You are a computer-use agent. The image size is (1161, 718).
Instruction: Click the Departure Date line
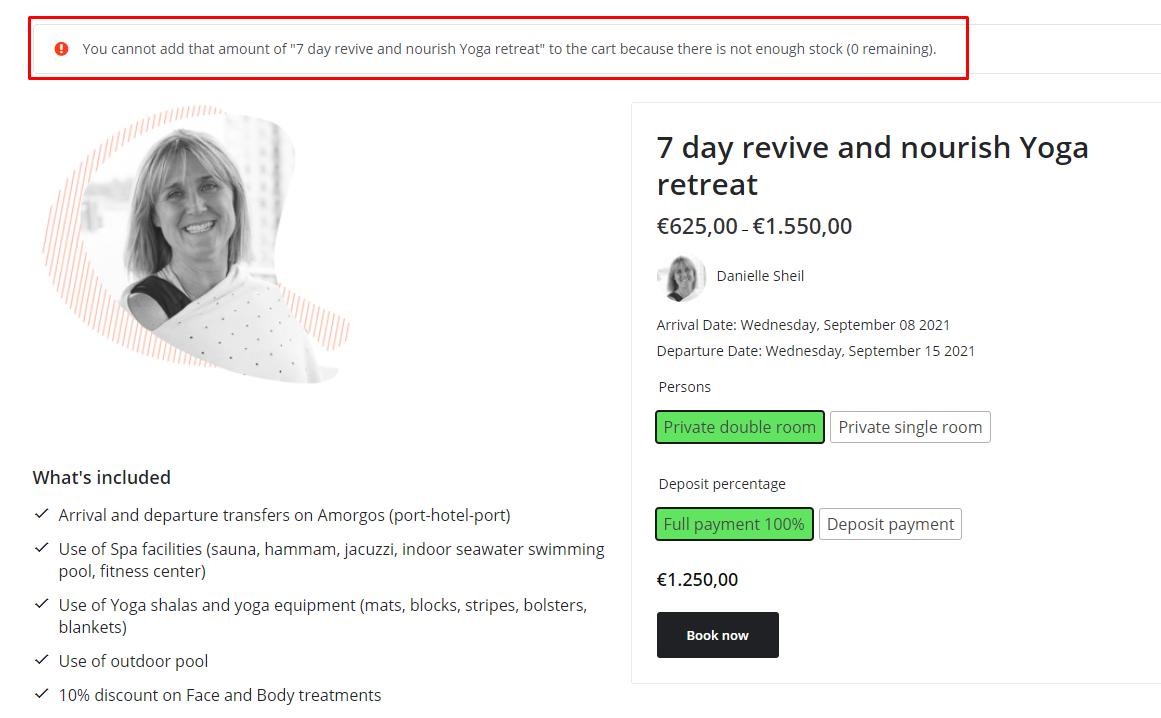(x=815, y=351)
